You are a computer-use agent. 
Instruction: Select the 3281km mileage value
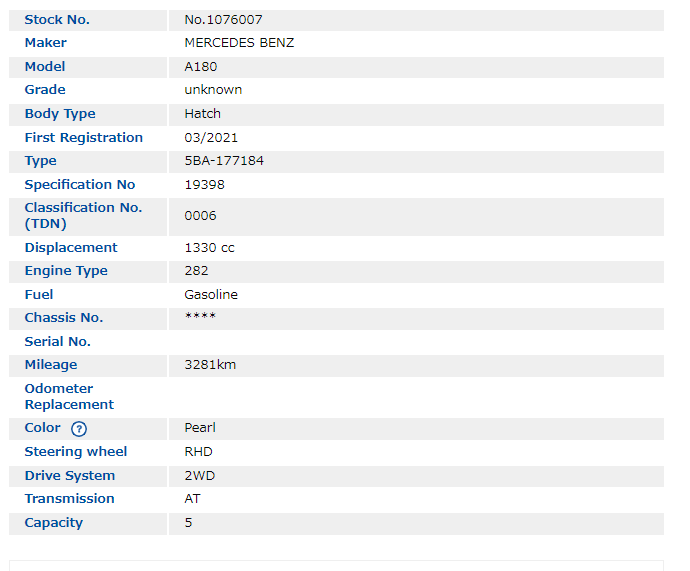210,365
